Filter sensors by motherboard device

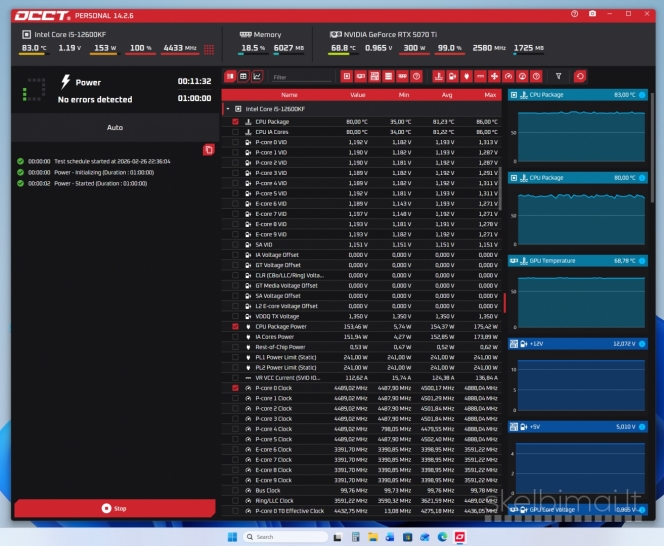coord(375,77)
